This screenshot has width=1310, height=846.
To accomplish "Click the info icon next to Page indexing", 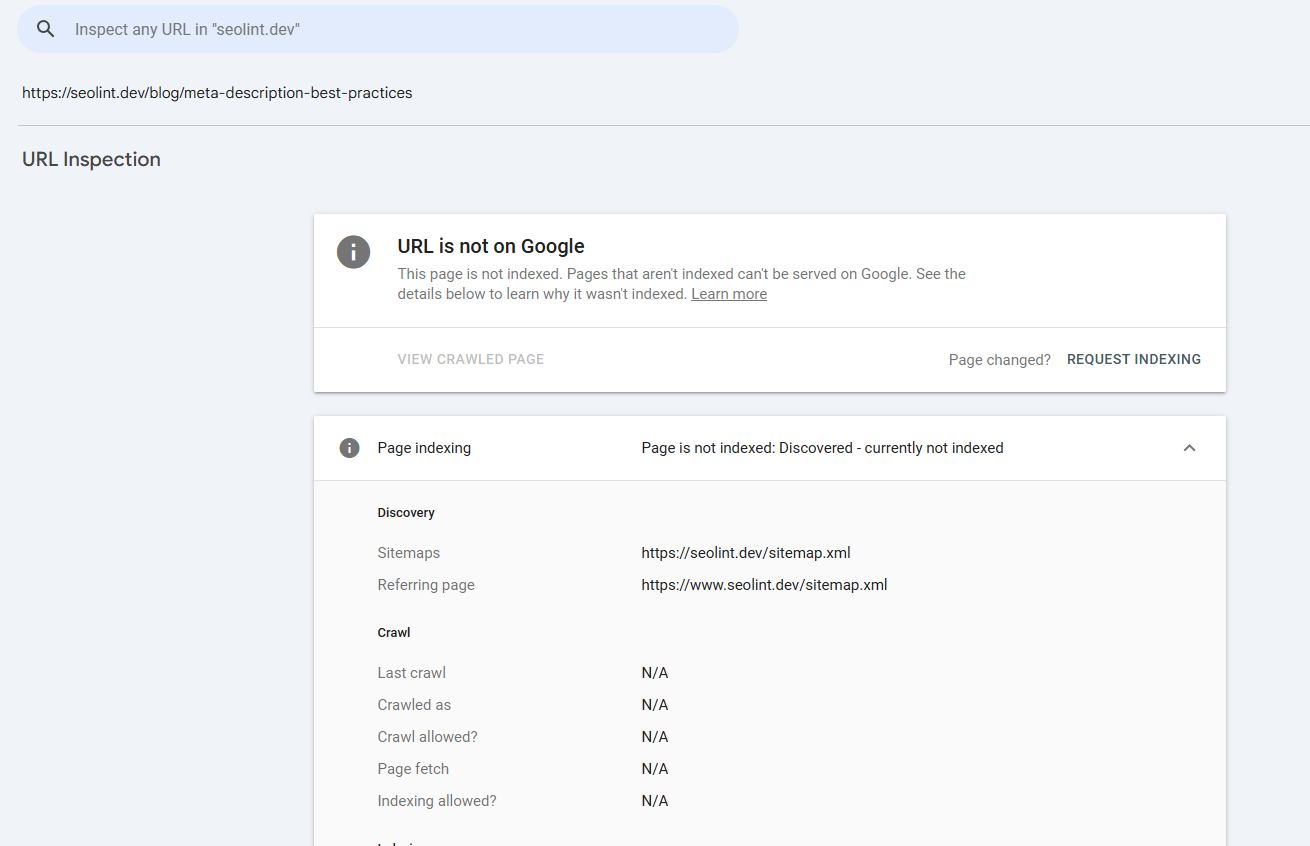I will pyautogui.click(x=349, y=447).
